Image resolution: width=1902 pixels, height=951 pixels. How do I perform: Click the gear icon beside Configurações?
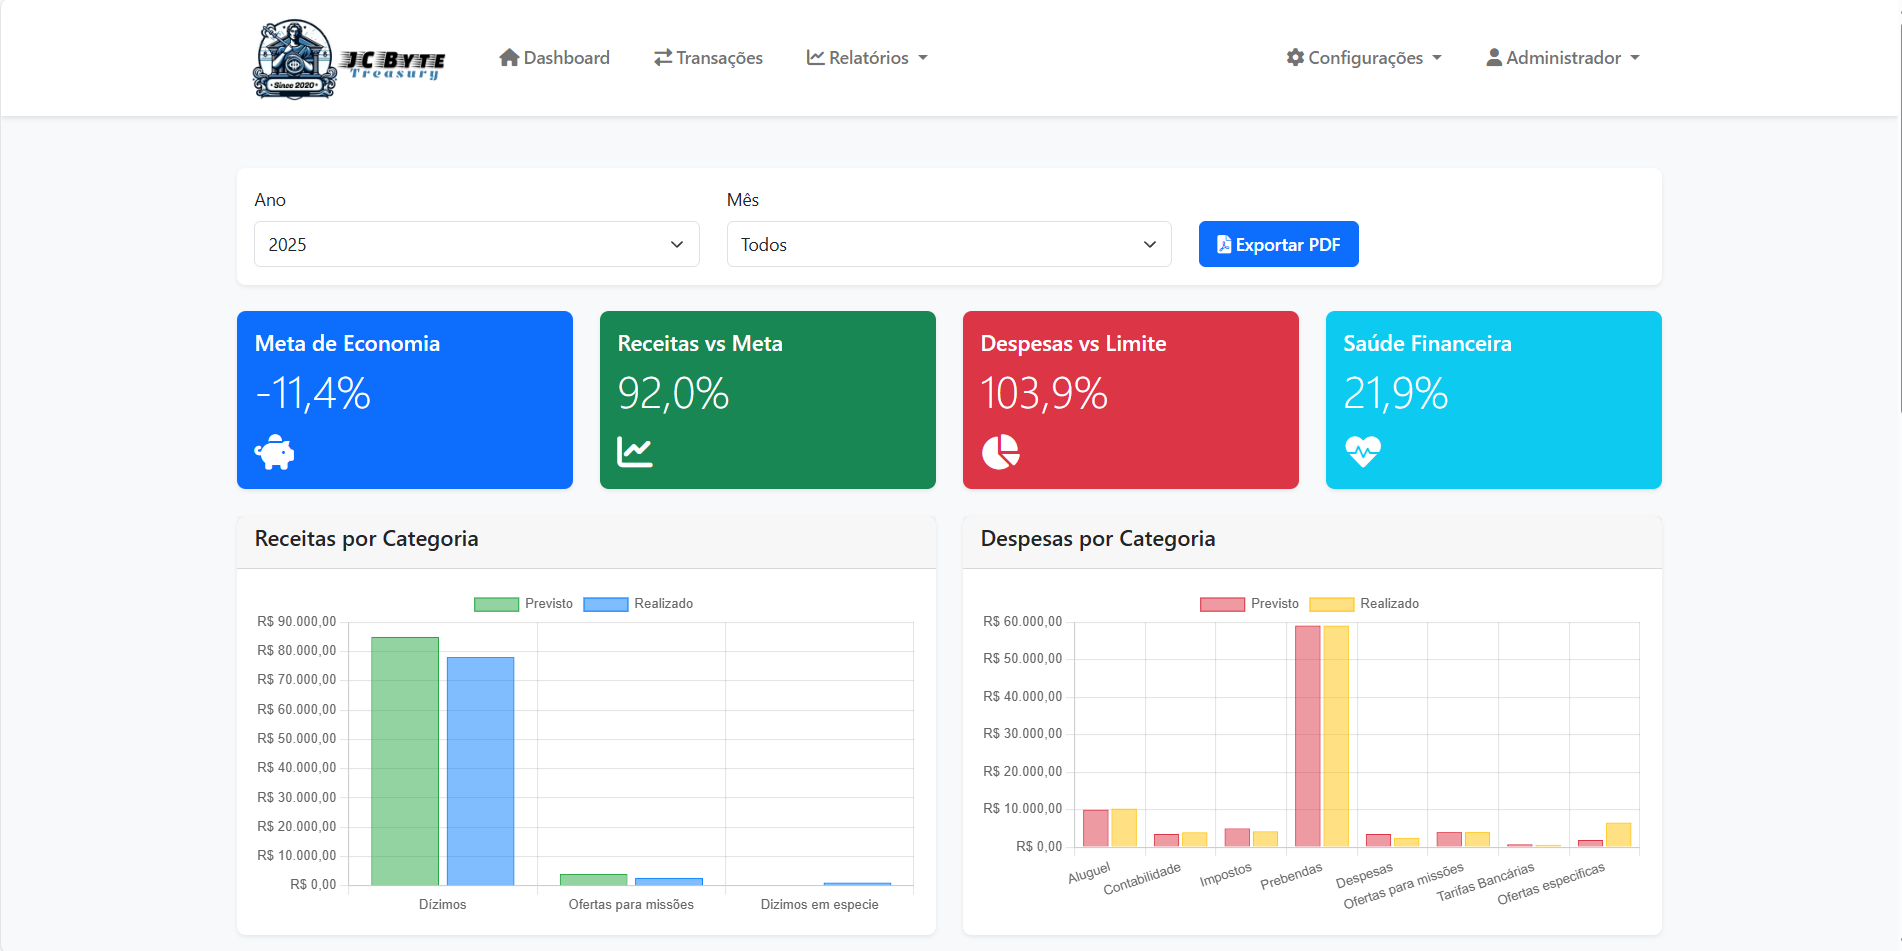click(1295, 58)
